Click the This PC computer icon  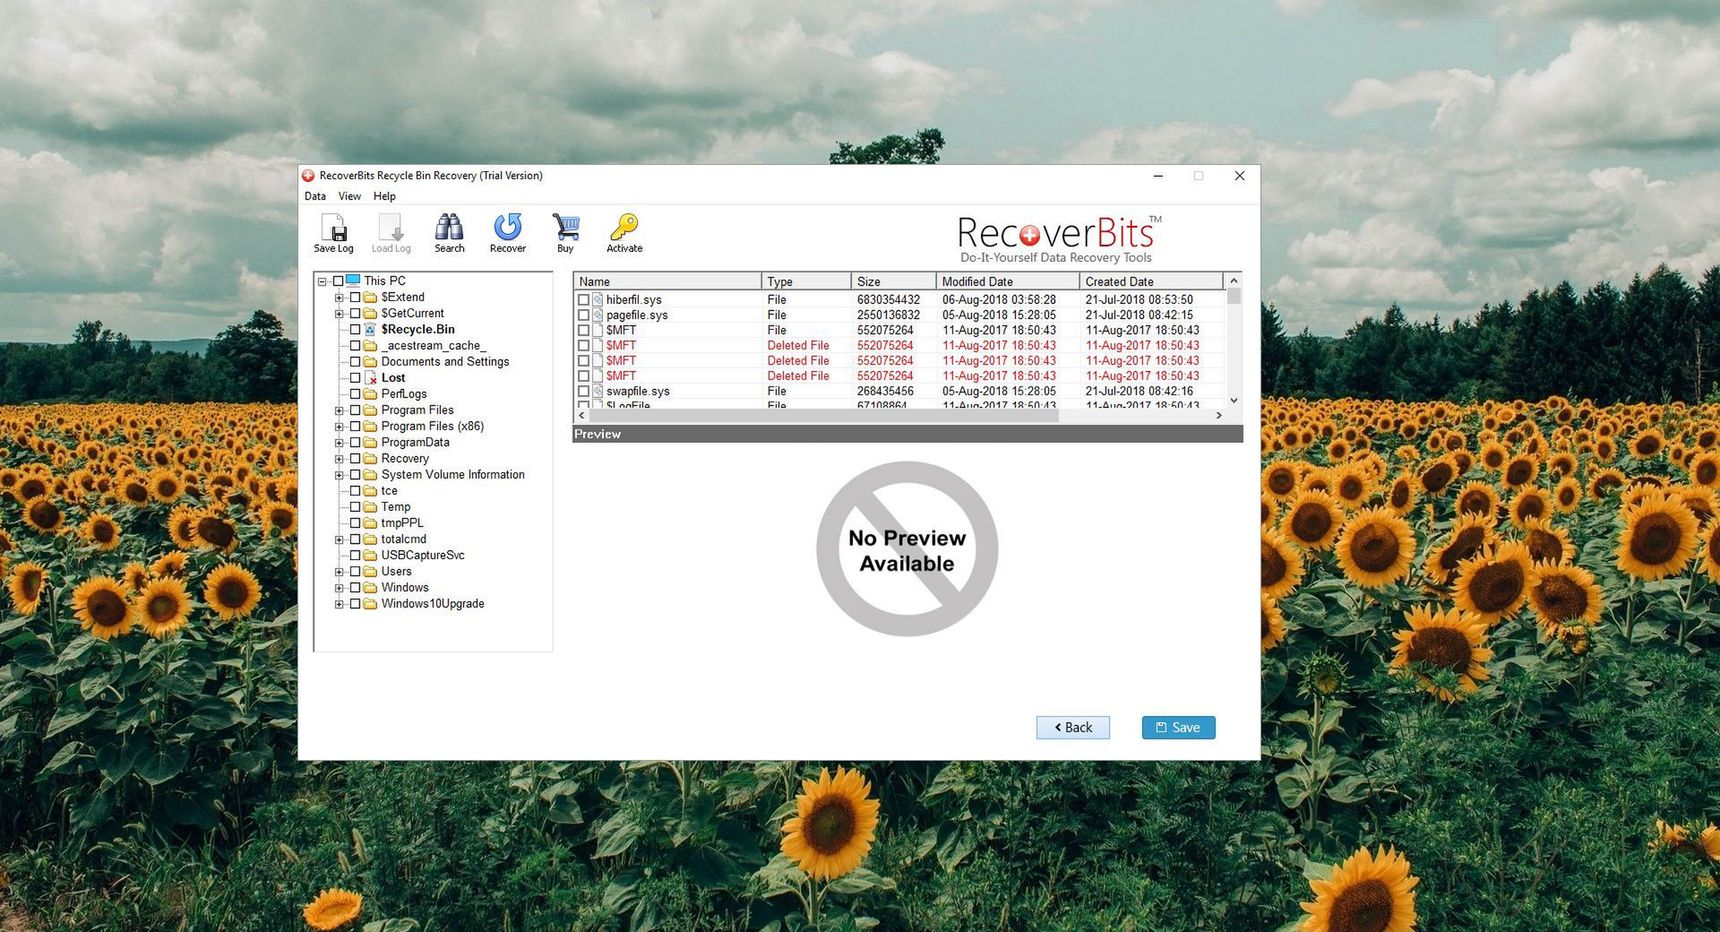pos(353,281)
